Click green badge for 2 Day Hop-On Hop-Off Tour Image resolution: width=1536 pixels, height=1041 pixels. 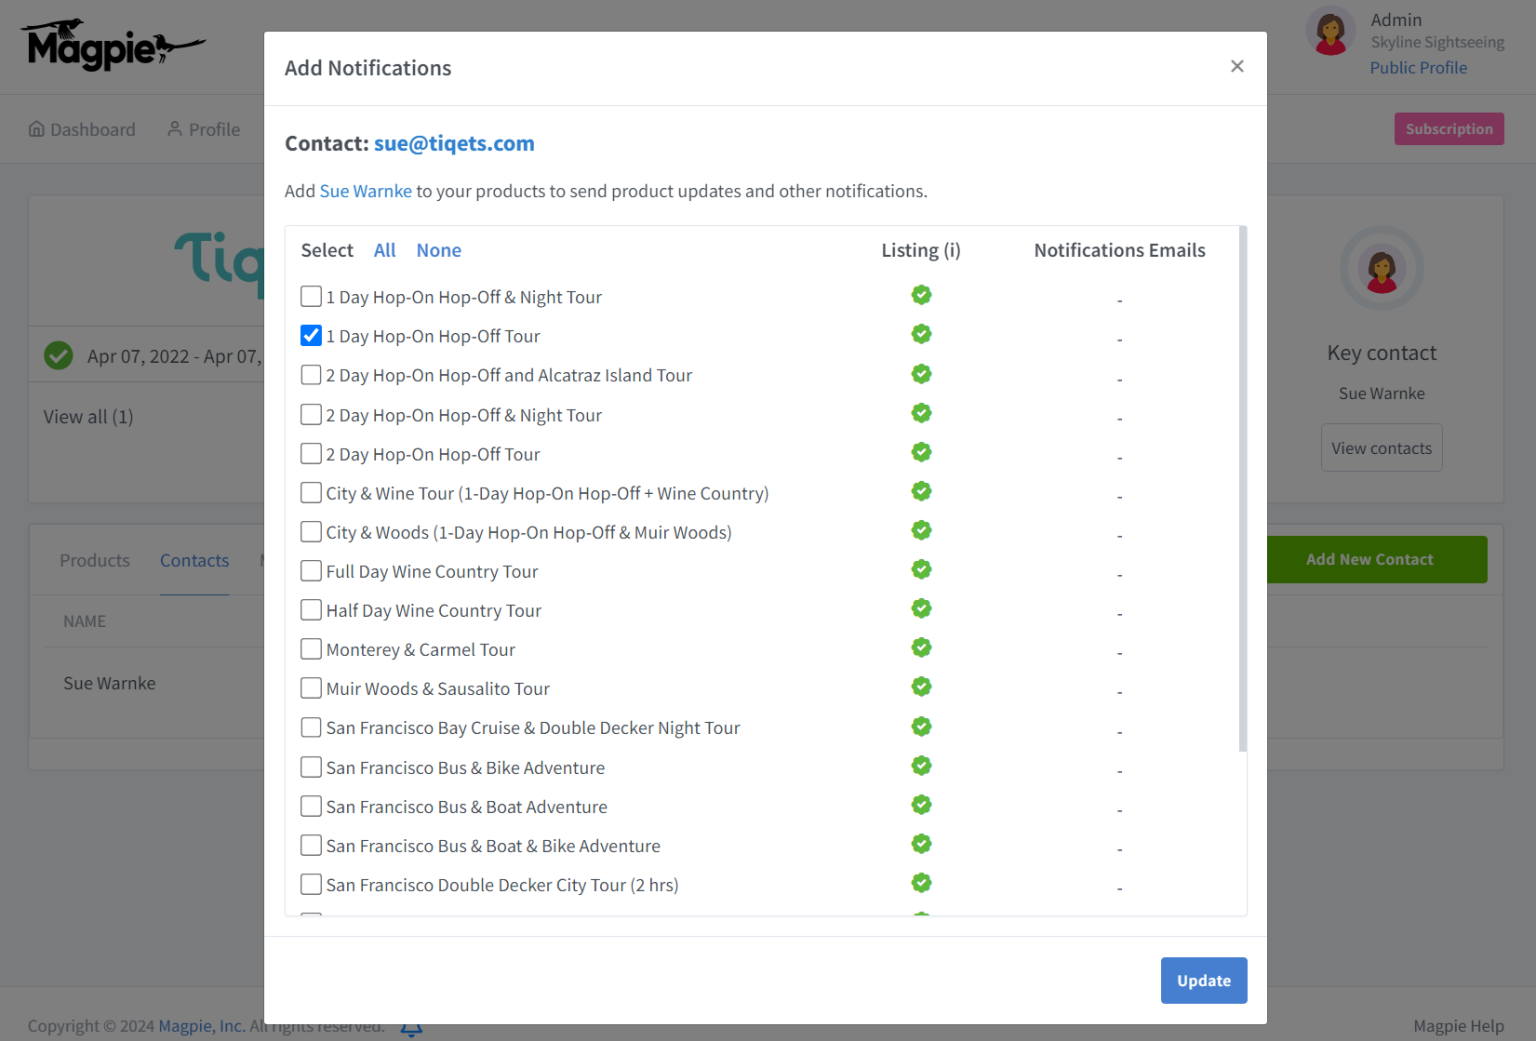pos(921,453)
